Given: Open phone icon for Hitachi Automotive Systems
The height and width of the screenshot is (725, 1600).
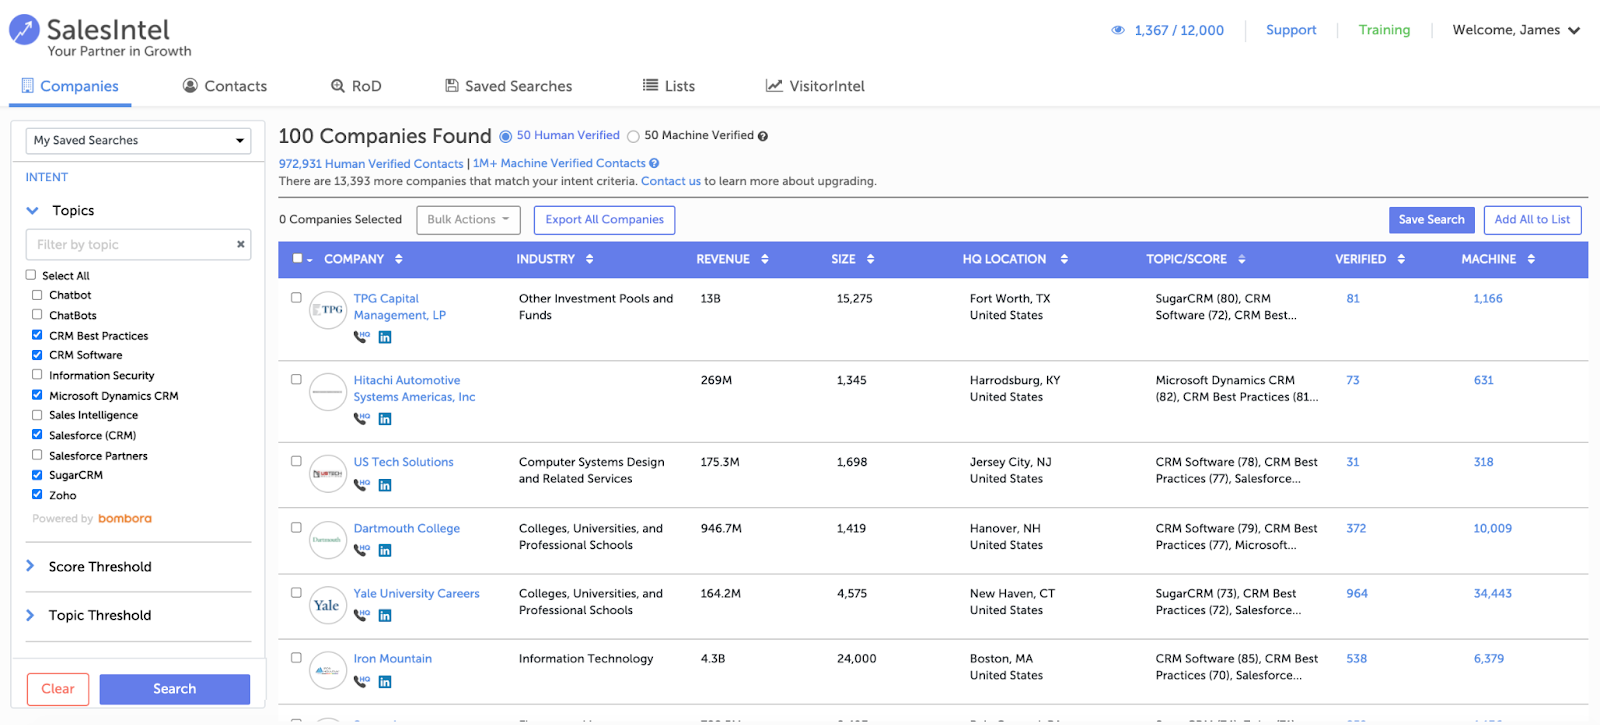Looking at the screenshot, I should [x=361, y=419].
